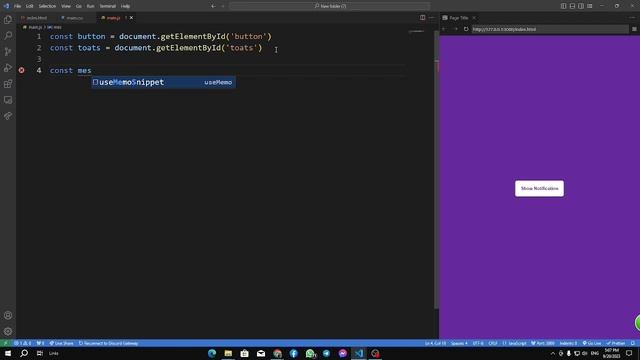Change the UTF-8 encoding setting

click(478, 343)
